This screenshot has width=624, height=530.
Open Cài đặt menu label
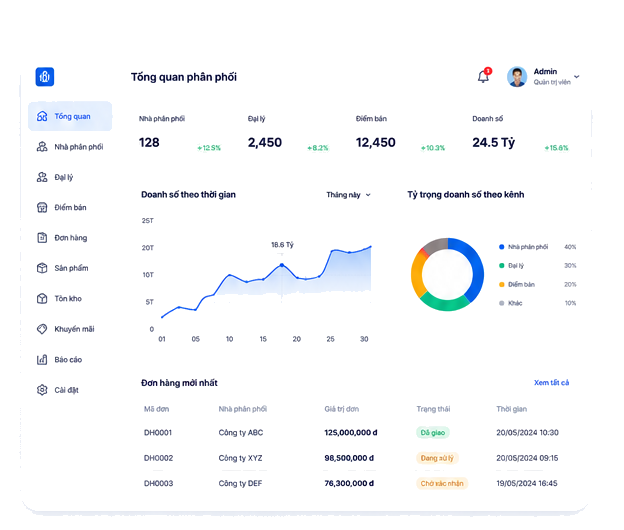tap(66, 390)
